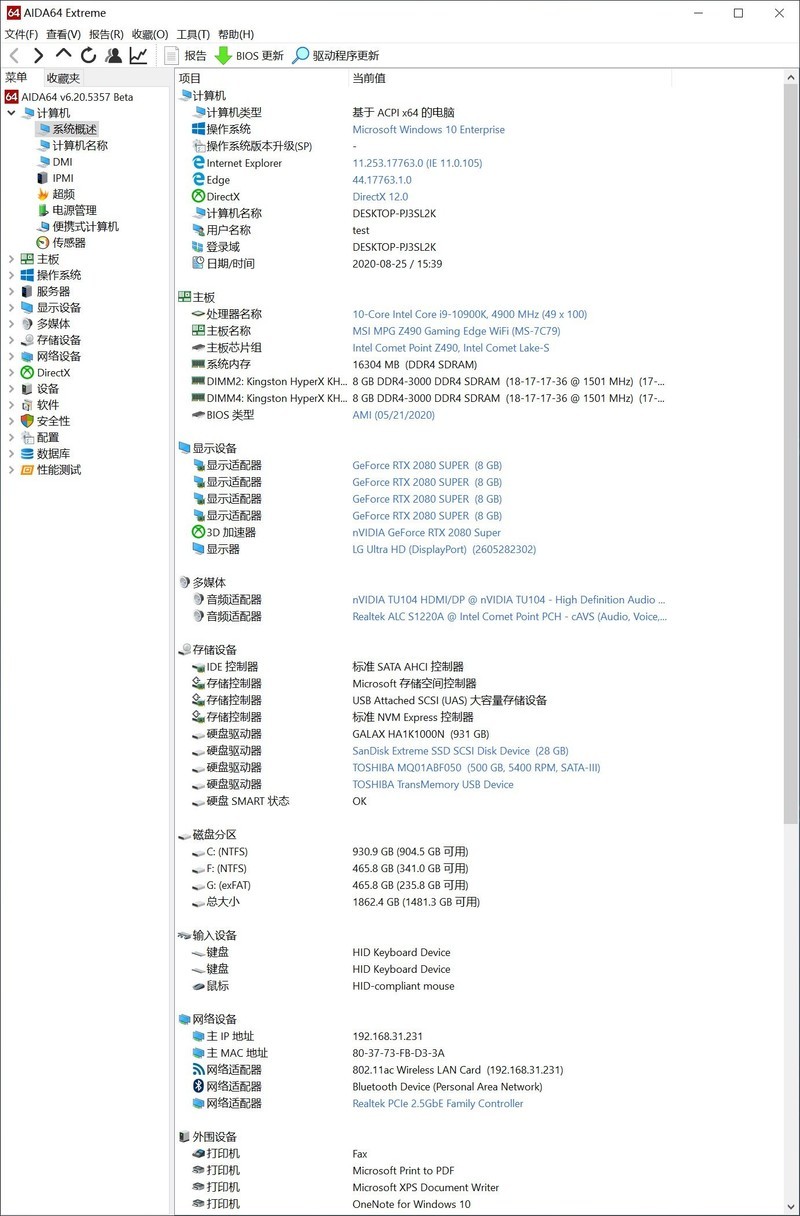Expand the 操作系统 tree node
The width and height of the screenshot is (800, 1216).
coord(11,275)
